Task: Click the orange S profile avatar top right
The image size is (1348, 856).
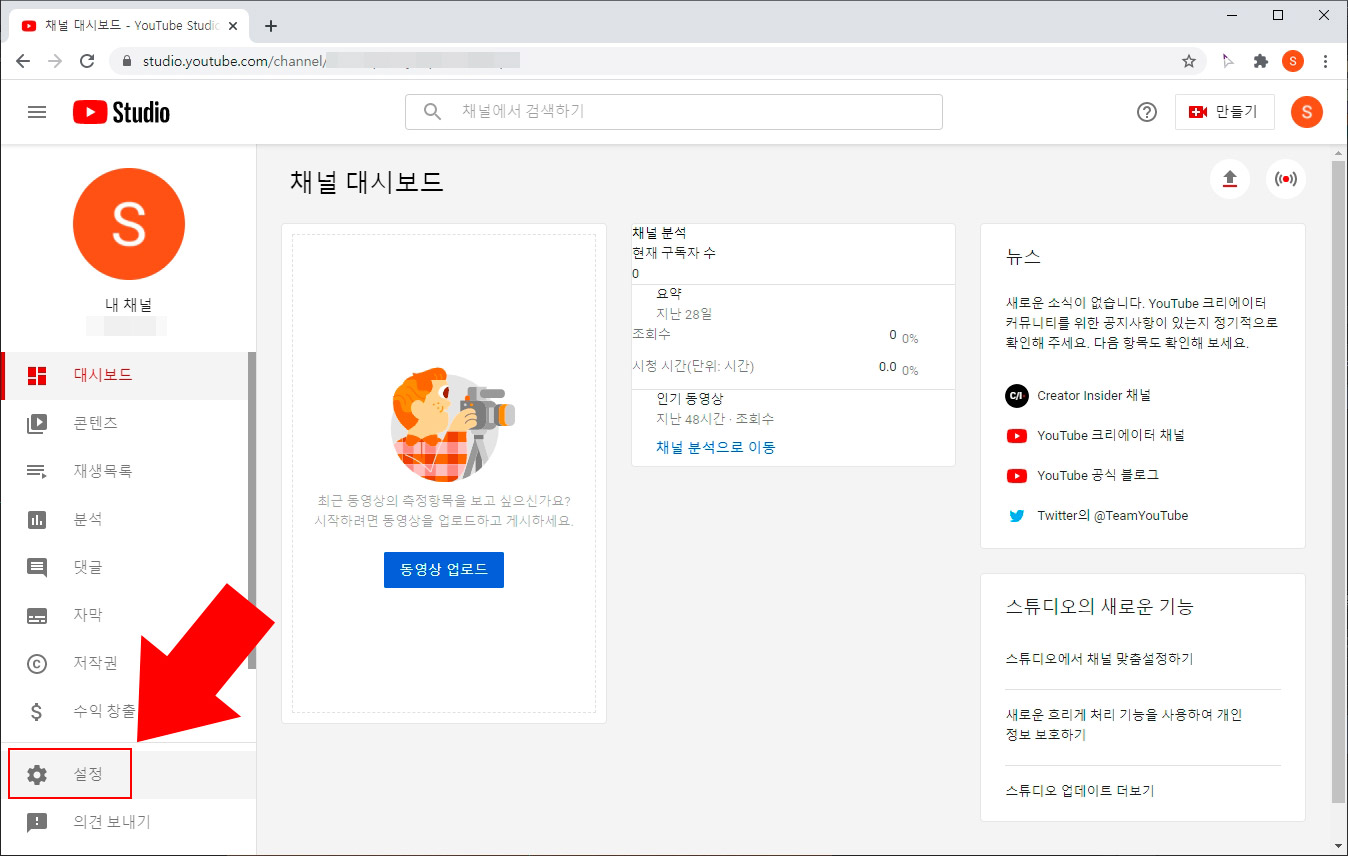Action: [1307, 112]
